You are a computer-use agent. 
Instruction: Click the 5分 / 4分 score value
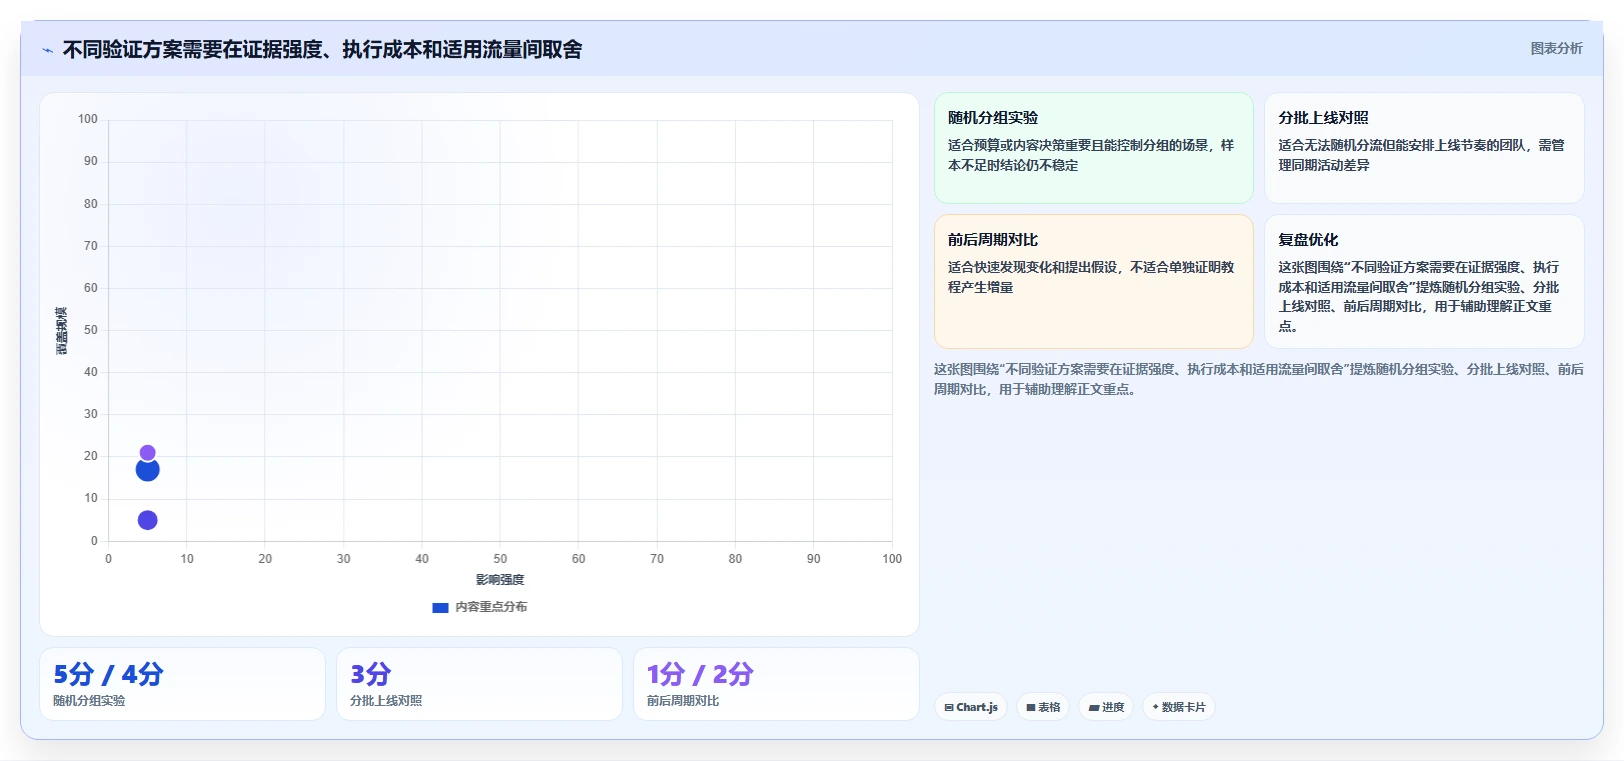[108, 674]
